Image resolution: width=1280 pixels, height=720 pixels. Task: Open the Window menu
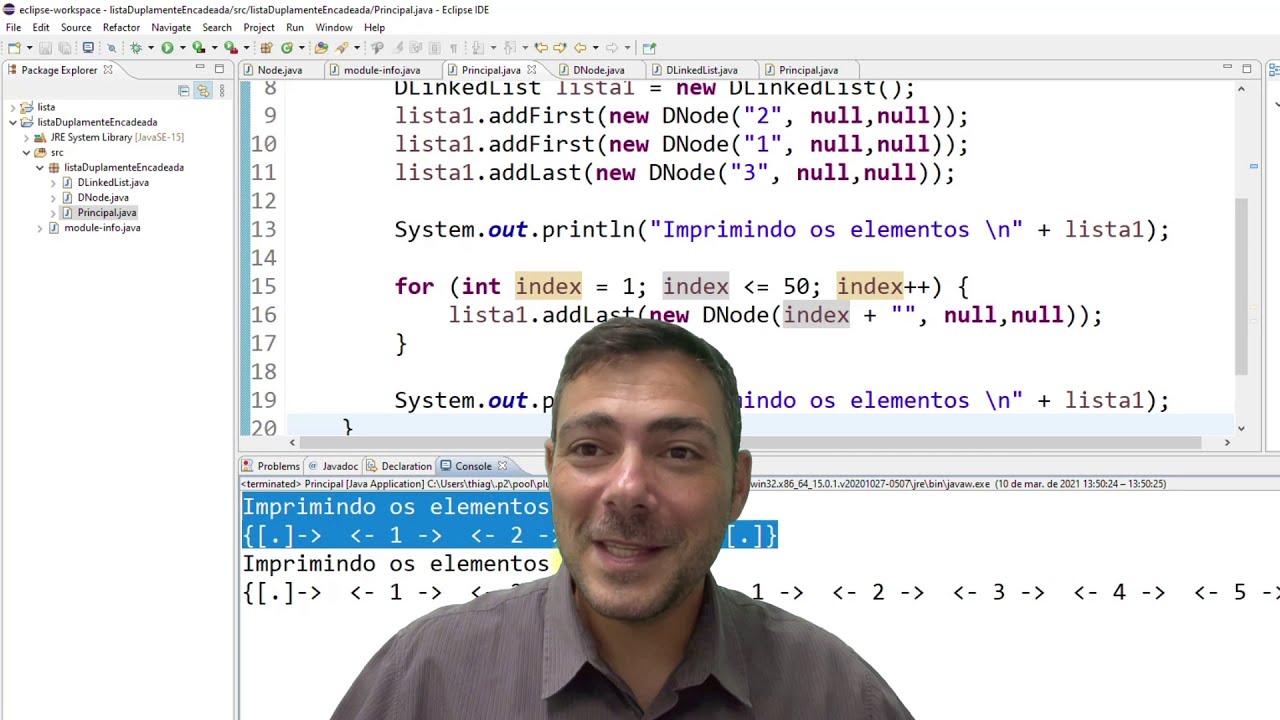click(334, 27)
